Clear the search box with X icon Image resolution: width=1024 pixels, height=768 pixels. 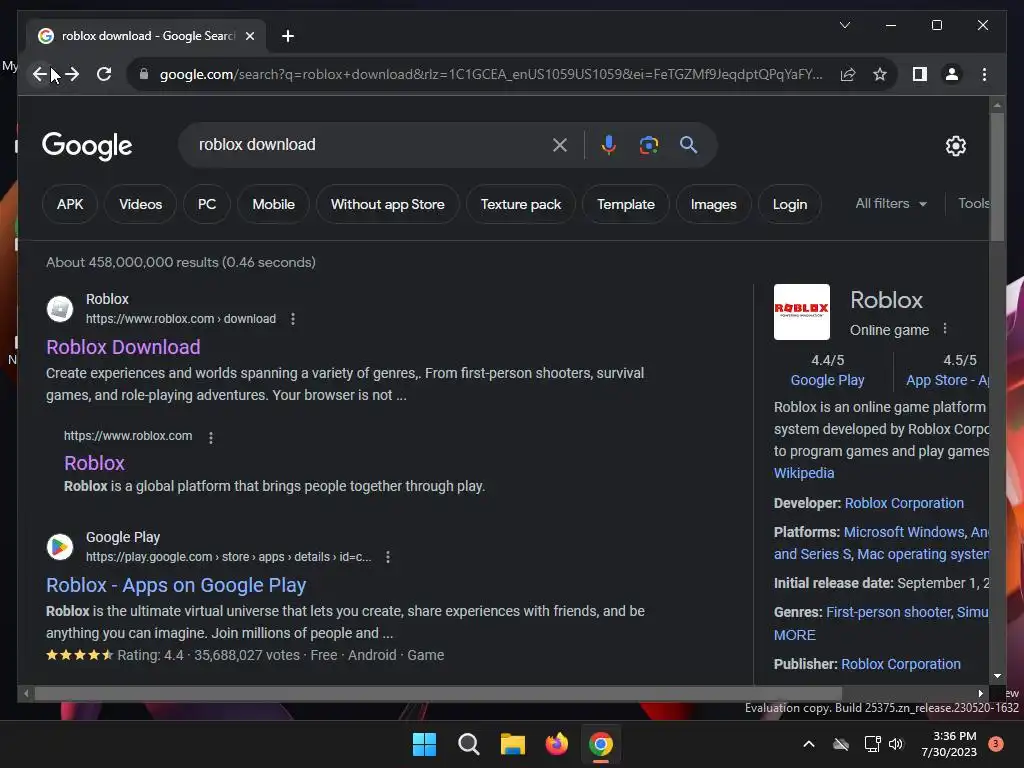pos(560,145)
